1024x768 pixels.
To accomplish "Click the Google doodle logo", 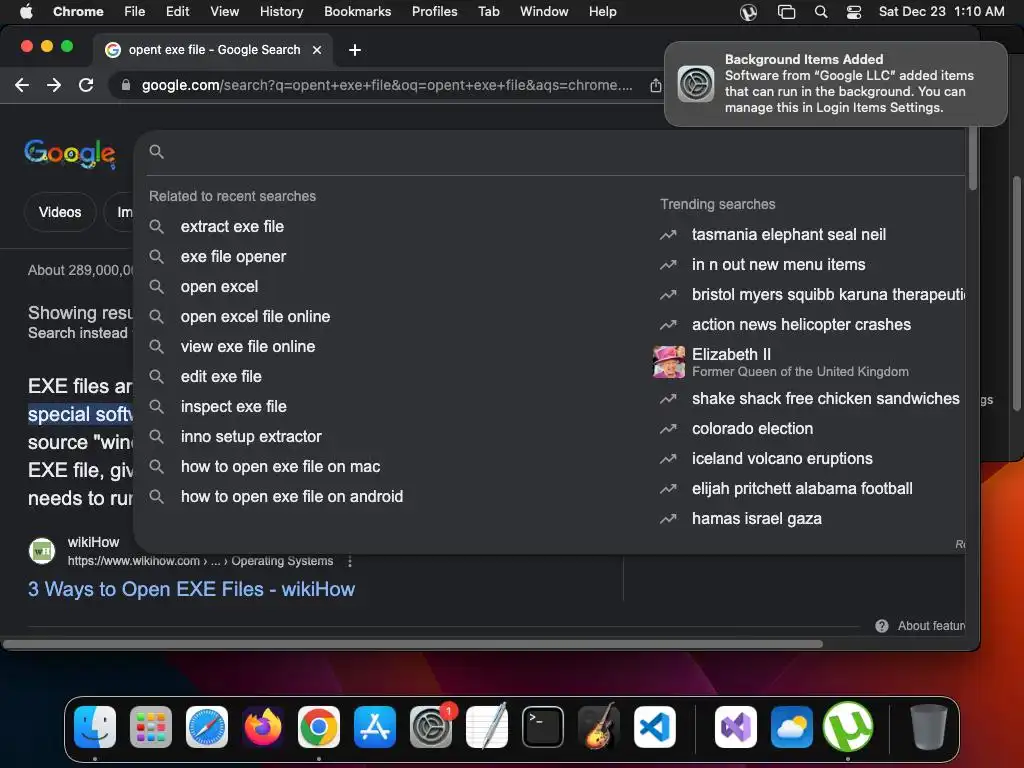I will point(70,153).
